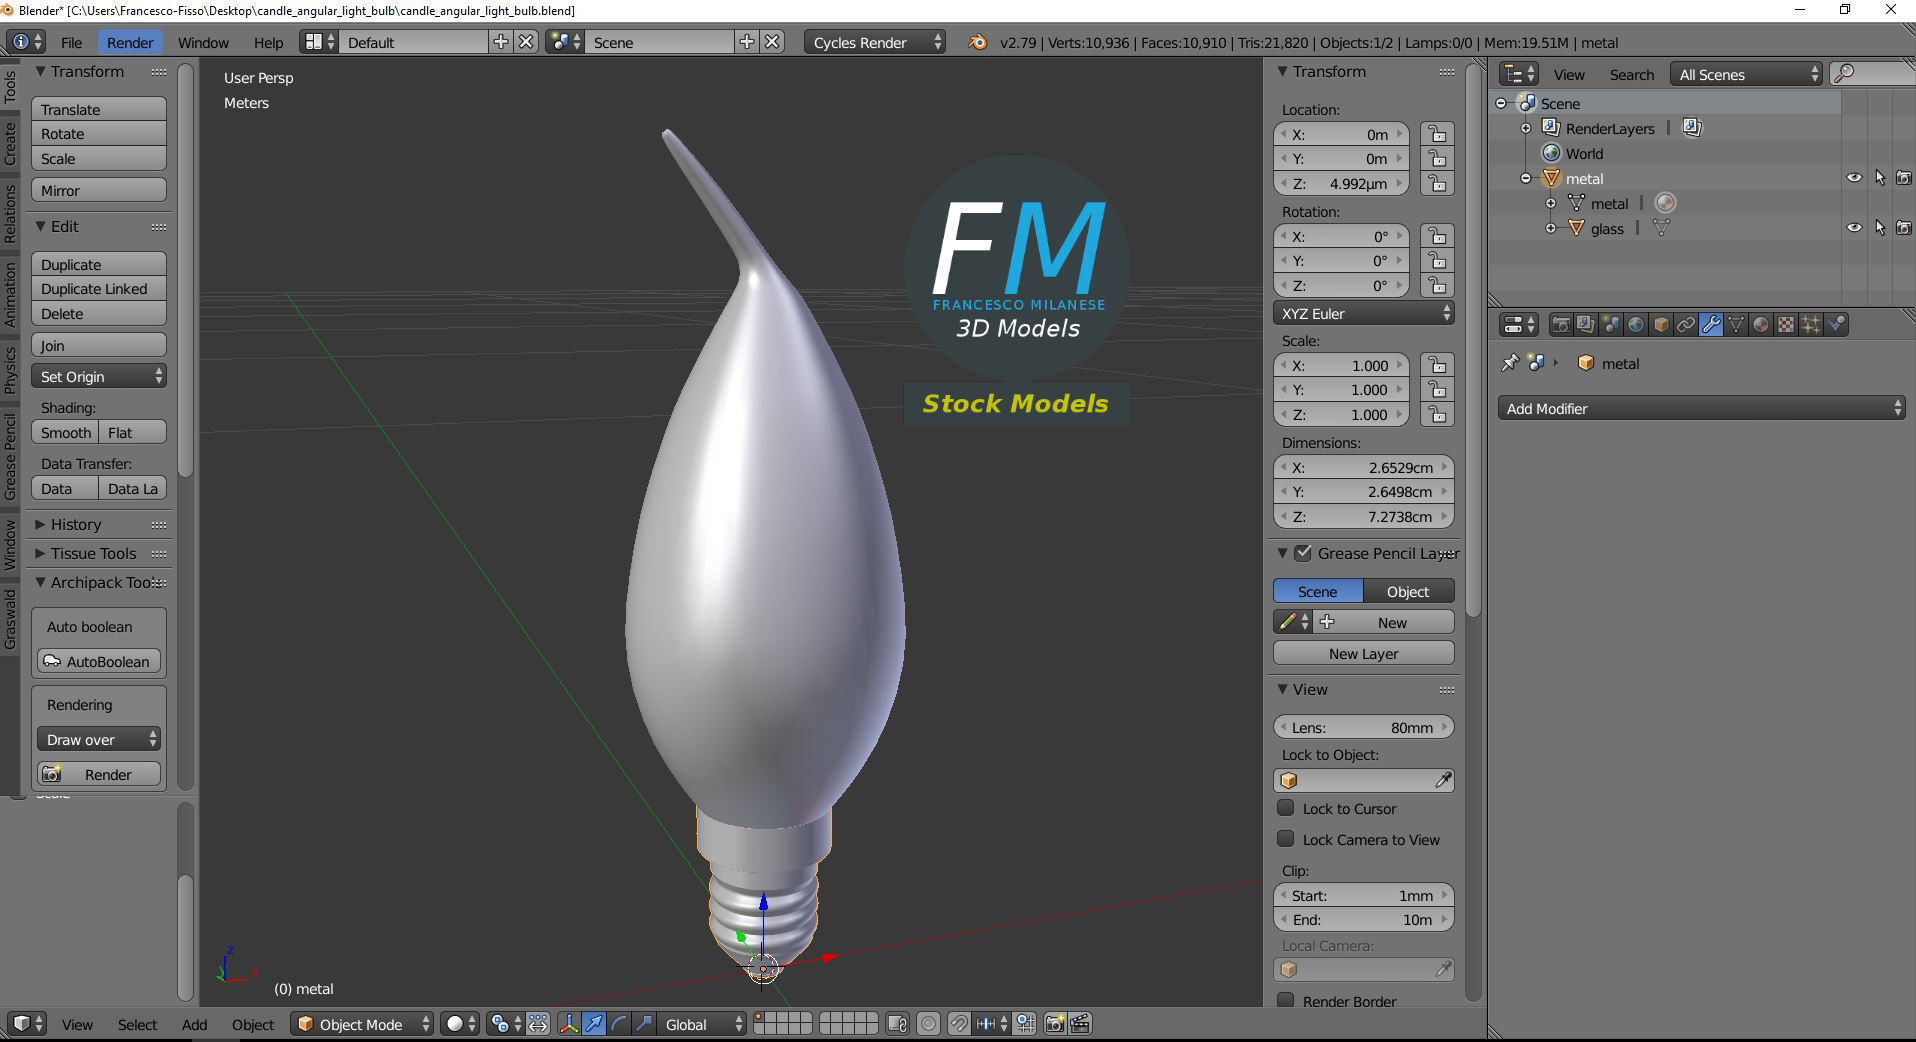Open the Set Origin dropdown

tap(99, 376)
